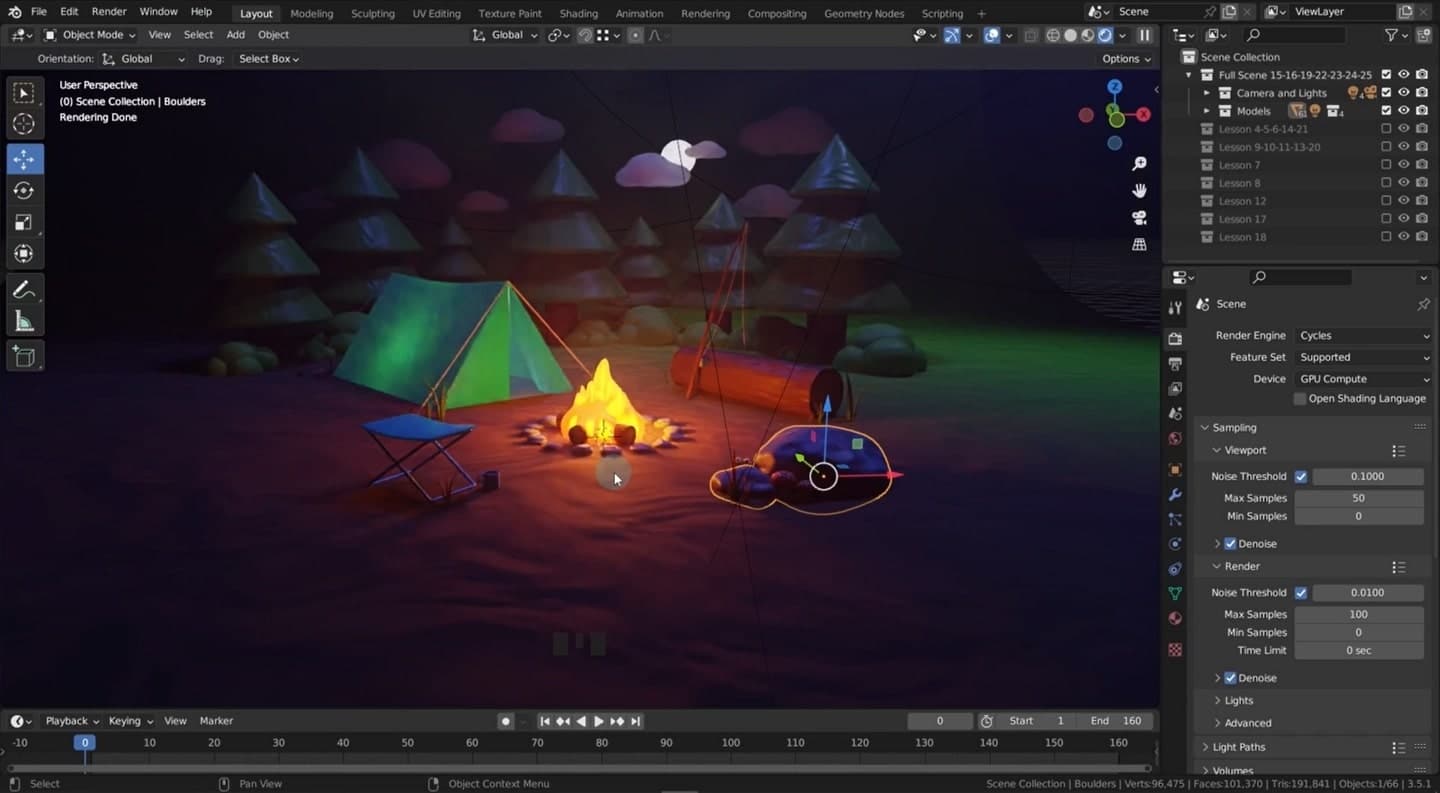Open the Device dropdown showing GPU Compute
1440x793 pixels.
tap(1363, 378)
